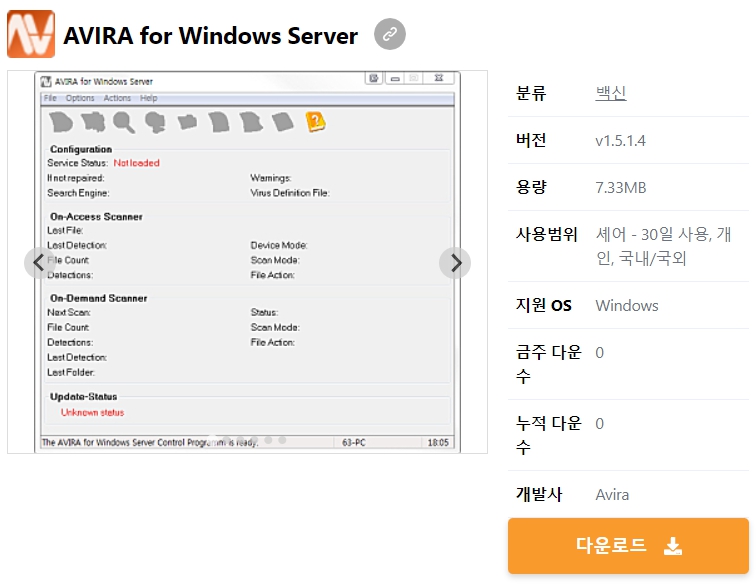Click the orange AVIRA logo icon
Viewport: 756px width, 585px height.
pyautogui.click(x=31, y=34)
